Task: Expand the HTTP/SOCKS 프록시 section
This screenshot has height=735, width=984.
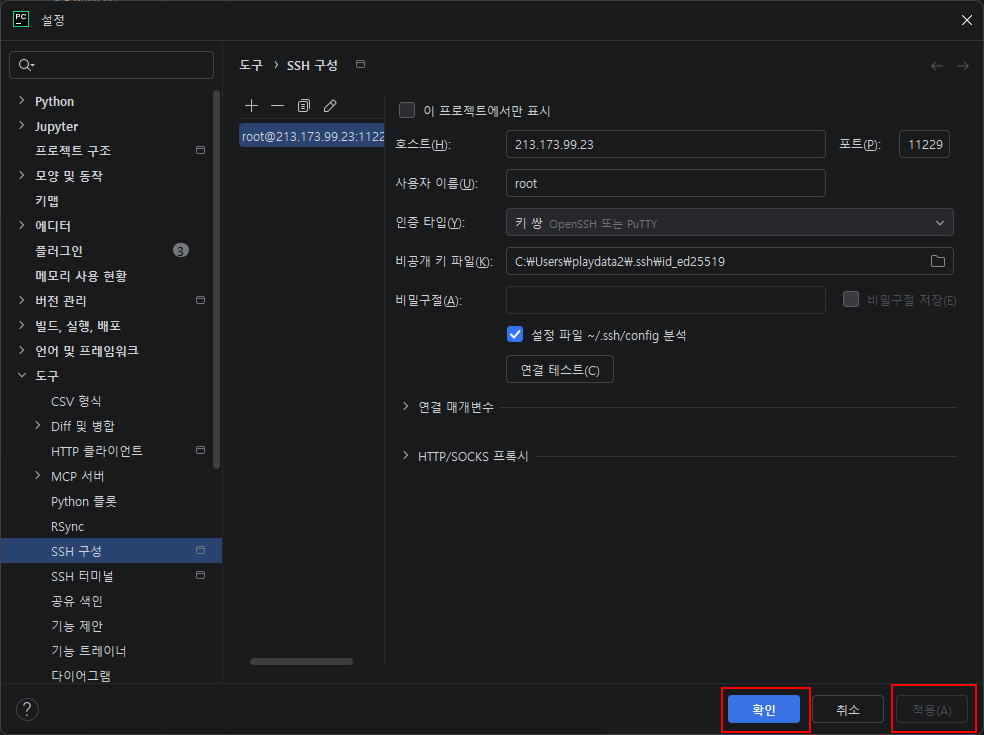Action: pyautogui.click(x=405, y=455)
